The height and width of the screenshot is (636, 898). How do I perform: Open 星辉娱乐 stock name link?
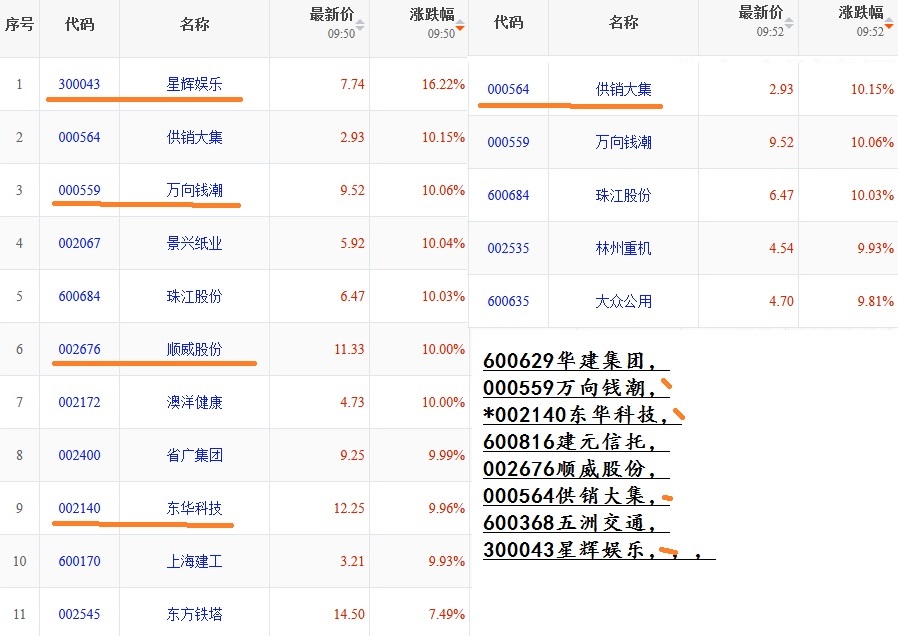pos(194,84)
